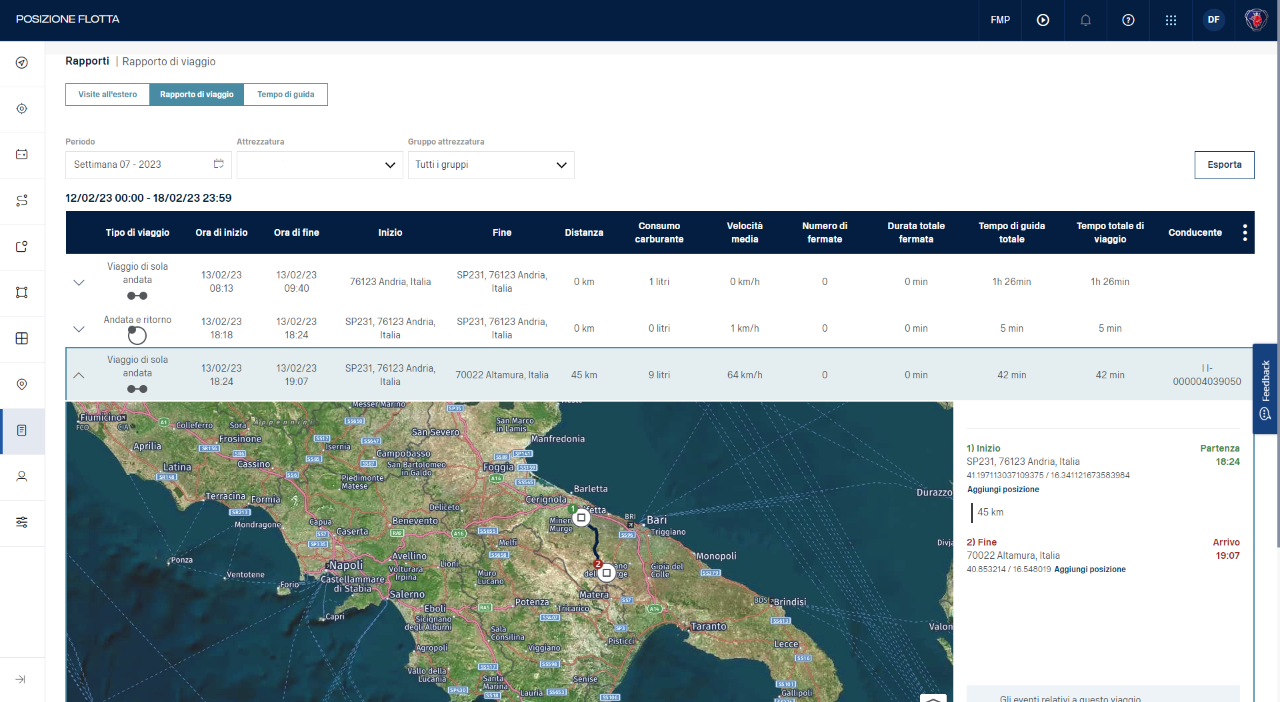This screenshot has height=702, width=1280.
Task: Open the Periodo week picker field
Action: click(149, 165)
